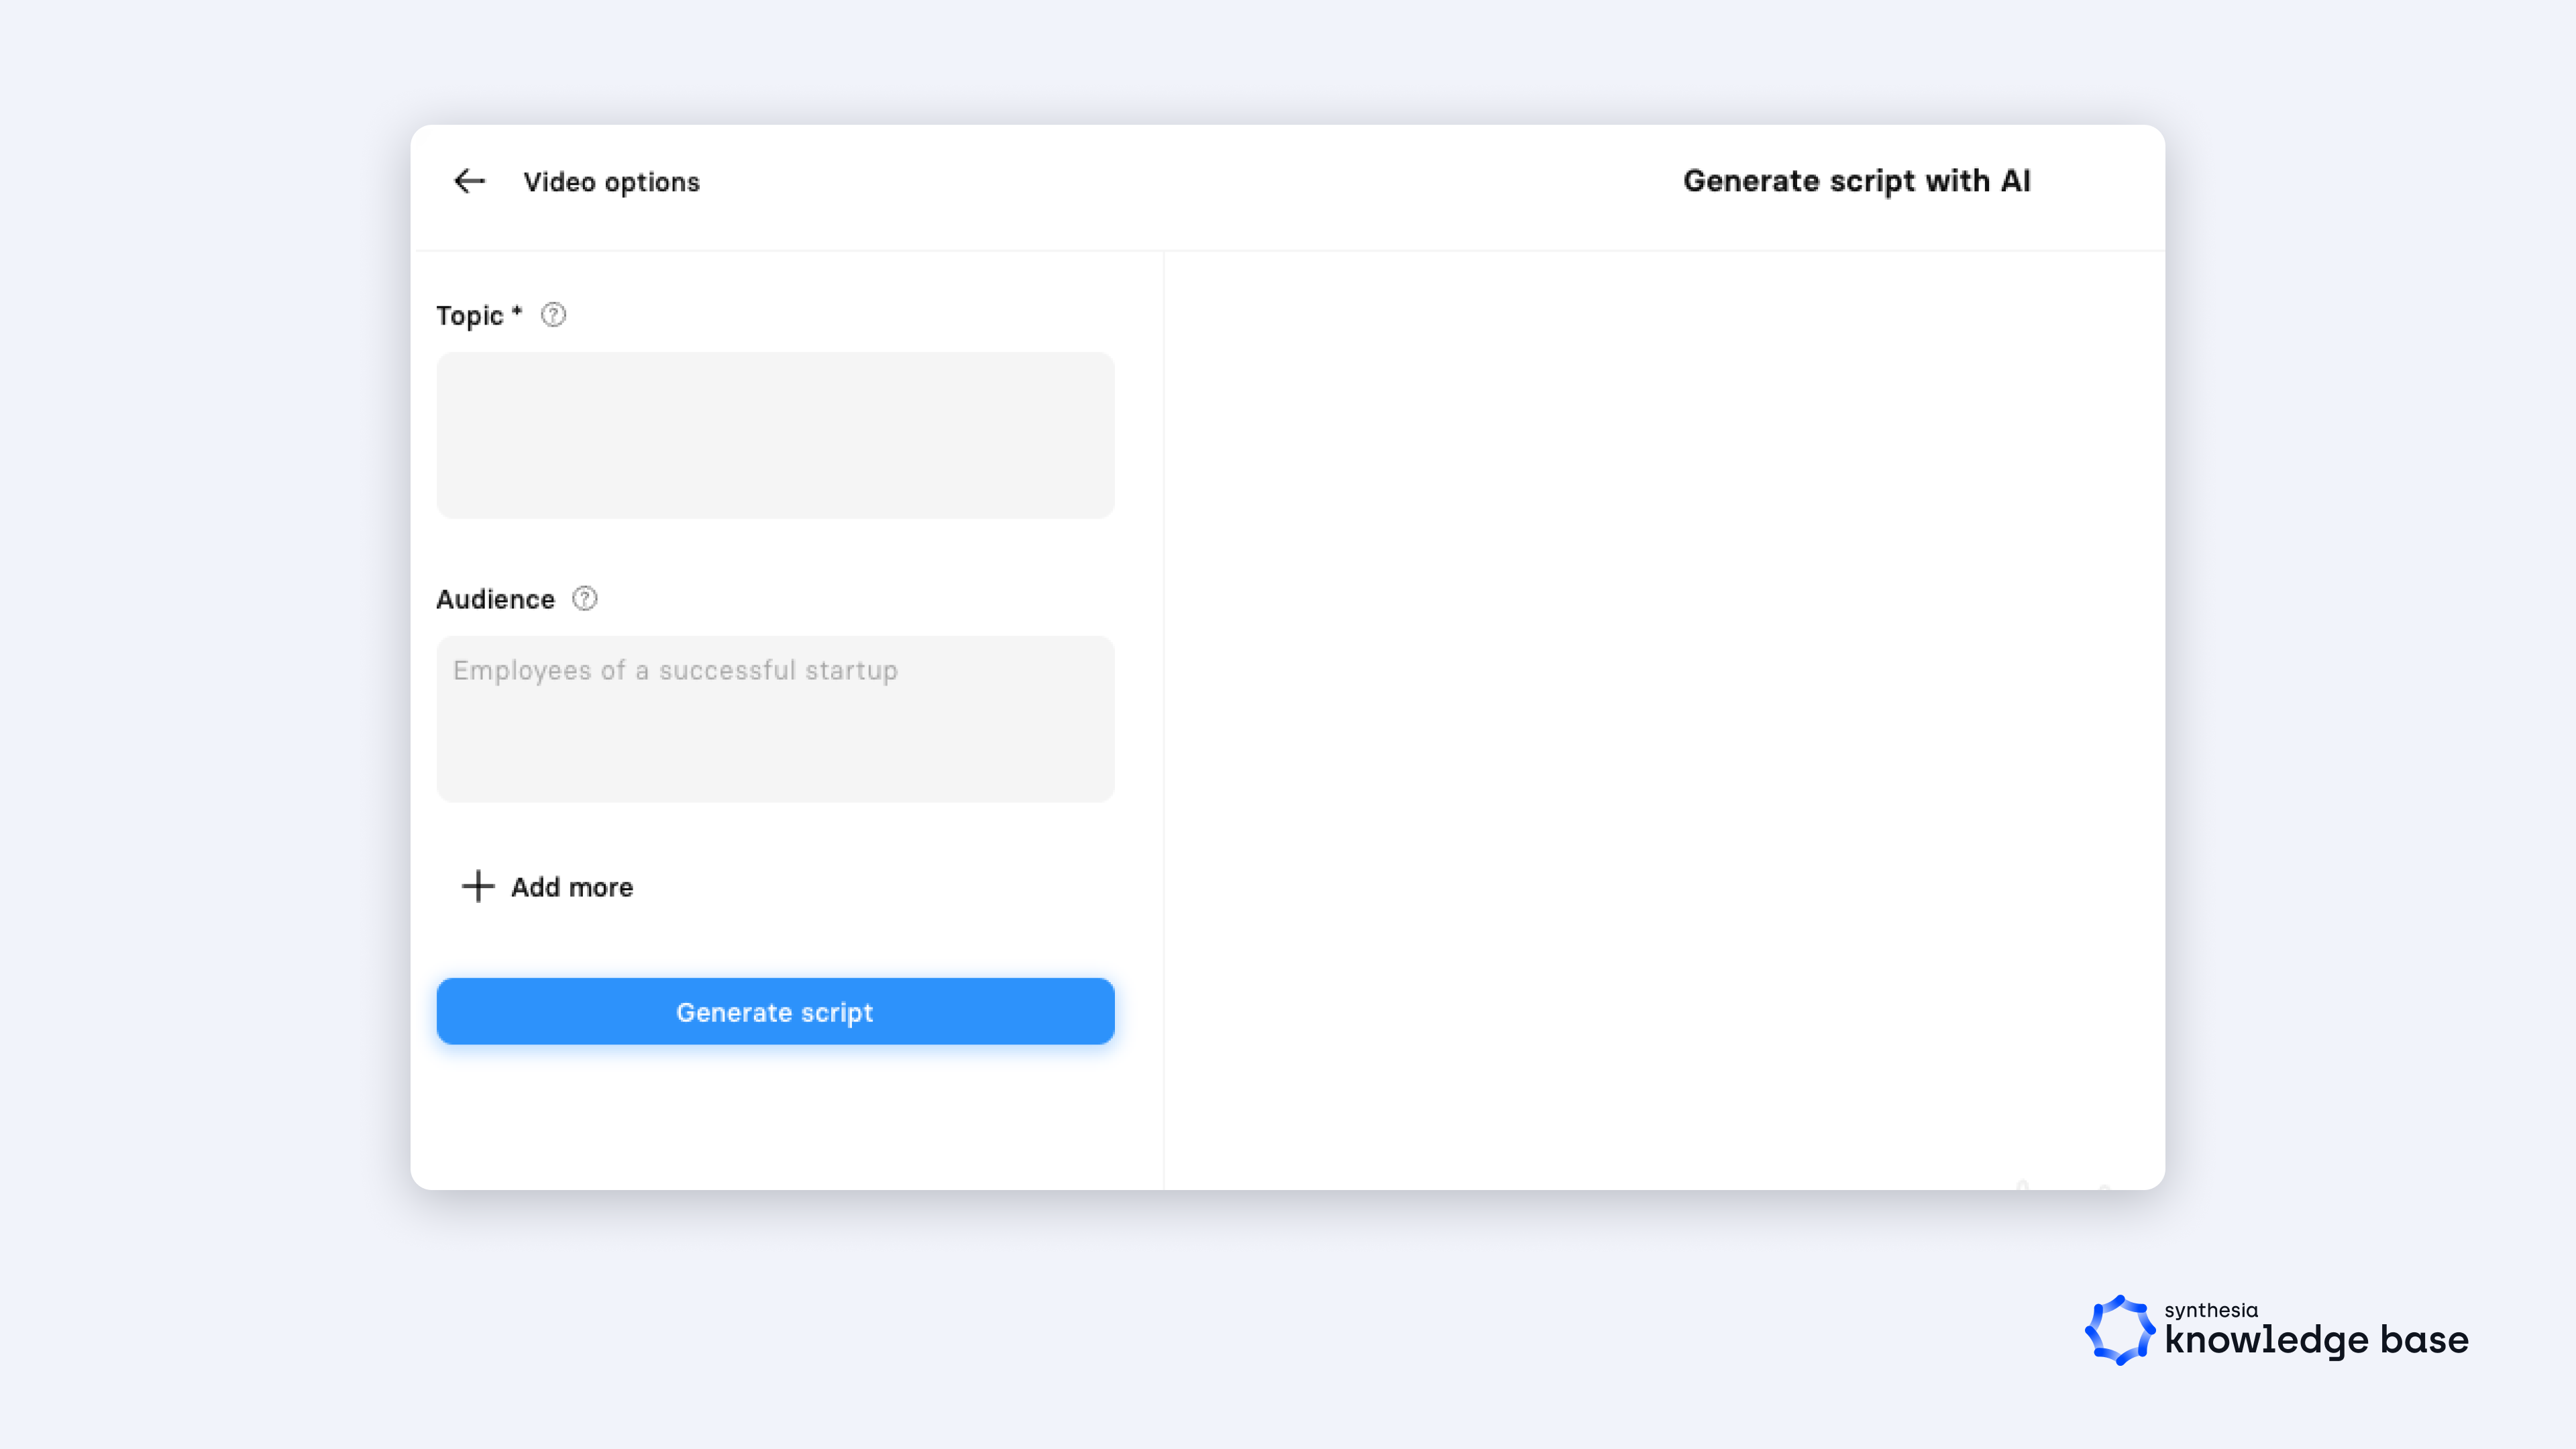Click the 'Employees of a successful startup' placeholder
Screen dimensions: 2576x1449
675,670
